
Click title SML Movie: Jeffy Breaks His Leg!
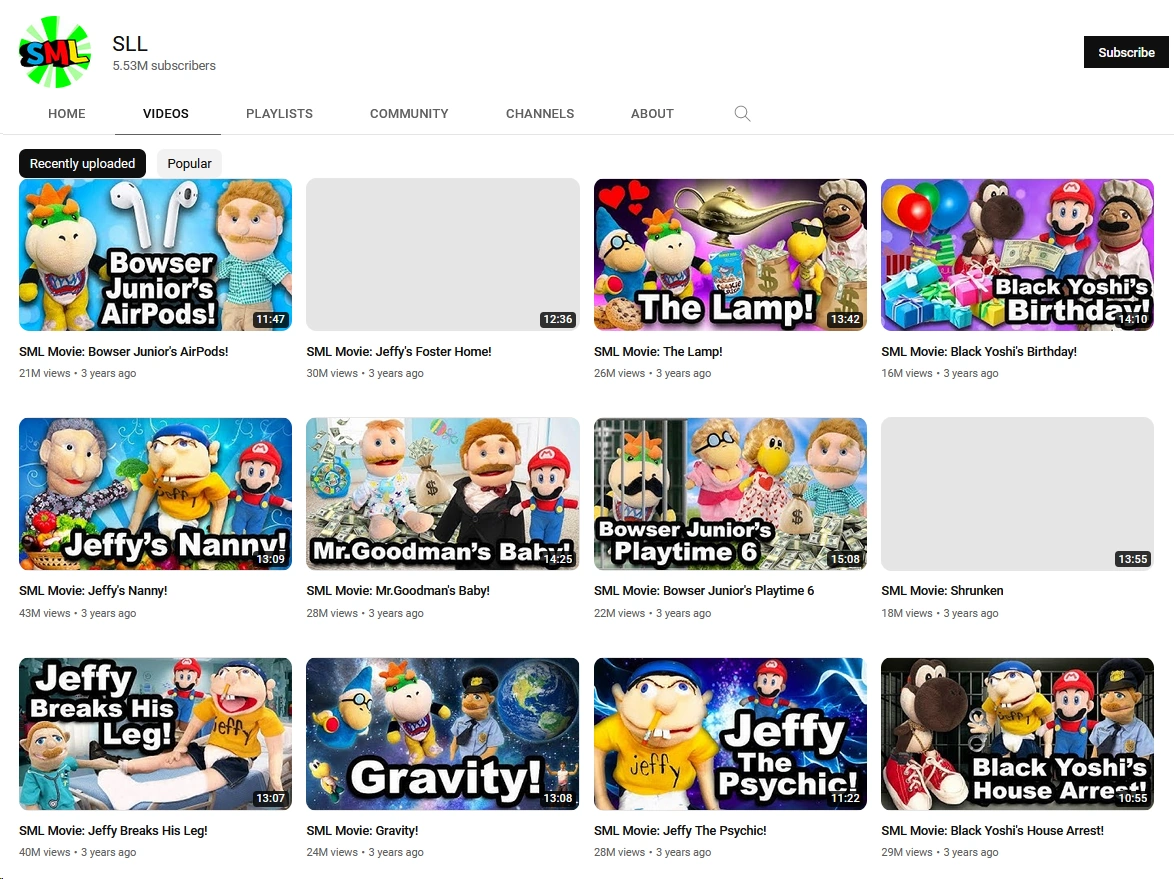coord(113,830)
